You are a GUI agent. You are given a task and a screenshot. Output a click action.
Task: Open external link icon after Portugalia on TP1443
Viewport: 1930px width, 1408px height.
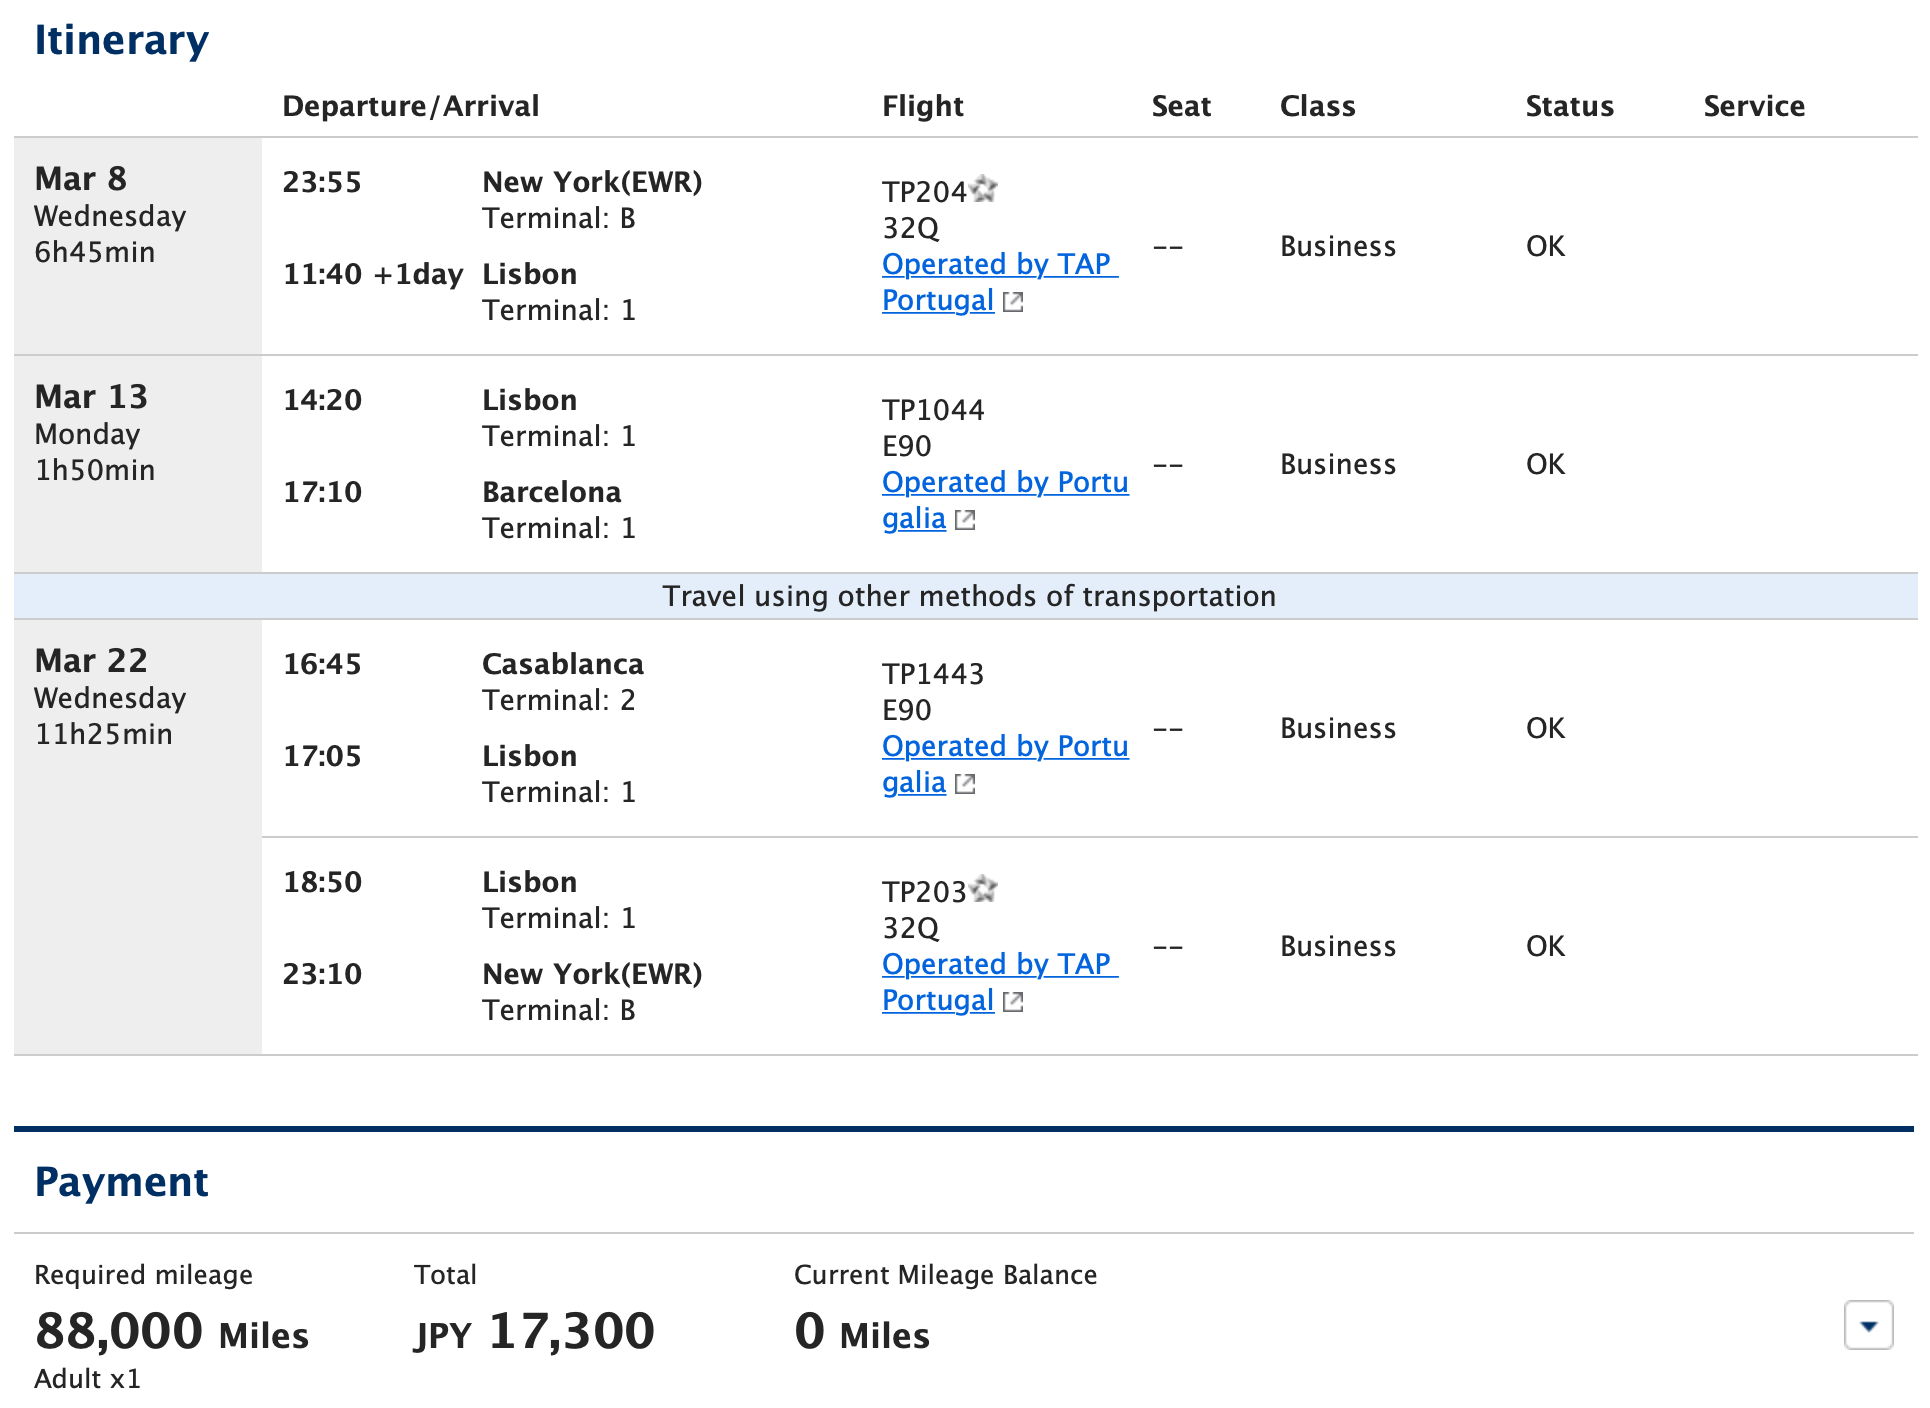tap(964, 784)
